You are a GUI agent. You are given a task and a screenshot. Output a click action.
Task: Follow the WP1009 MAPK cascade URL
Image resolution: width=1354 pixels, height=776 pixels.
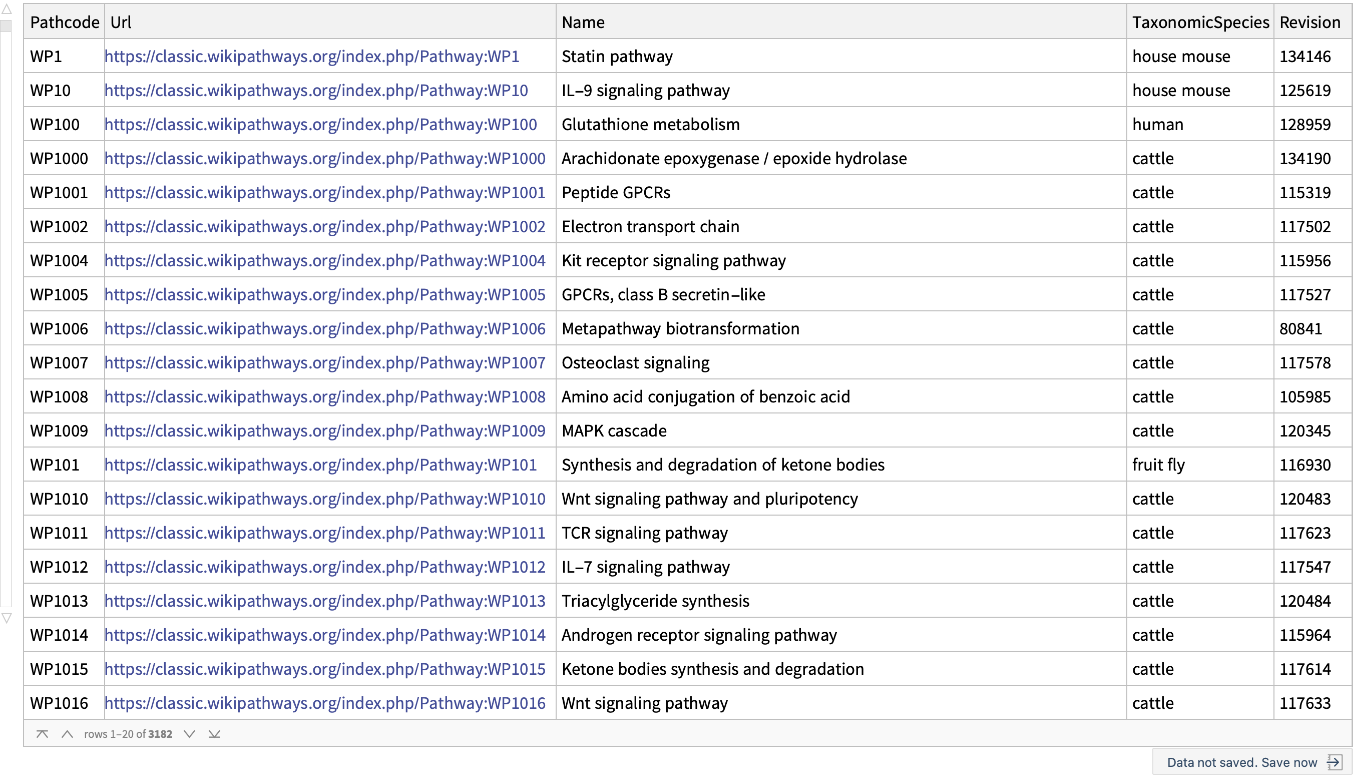point(325,431)
